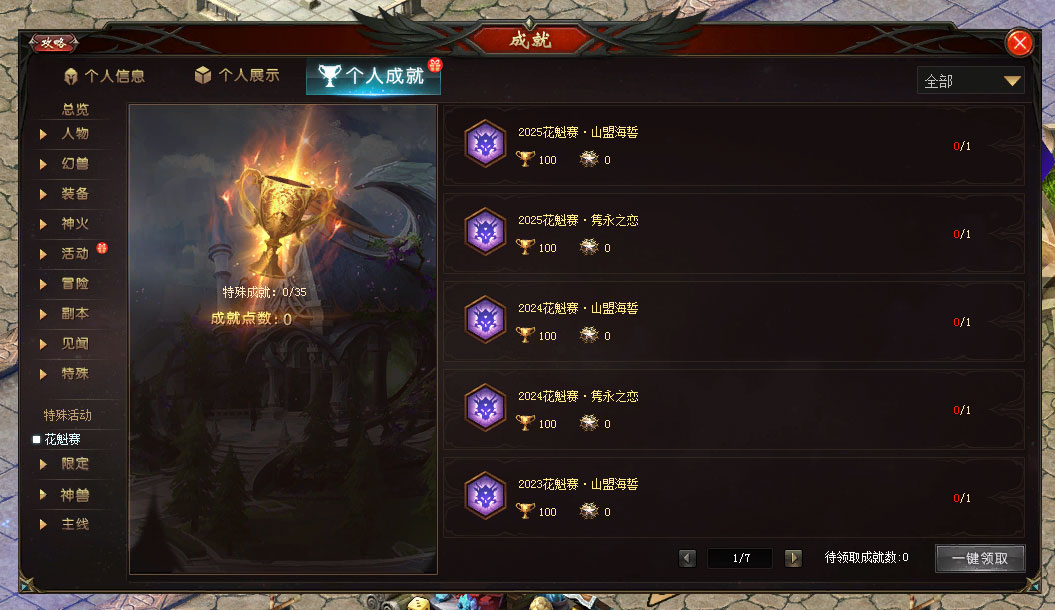Click trophy points icon of first achievement
This screenshot has width=1055, height=610.
tap(525, 159)
